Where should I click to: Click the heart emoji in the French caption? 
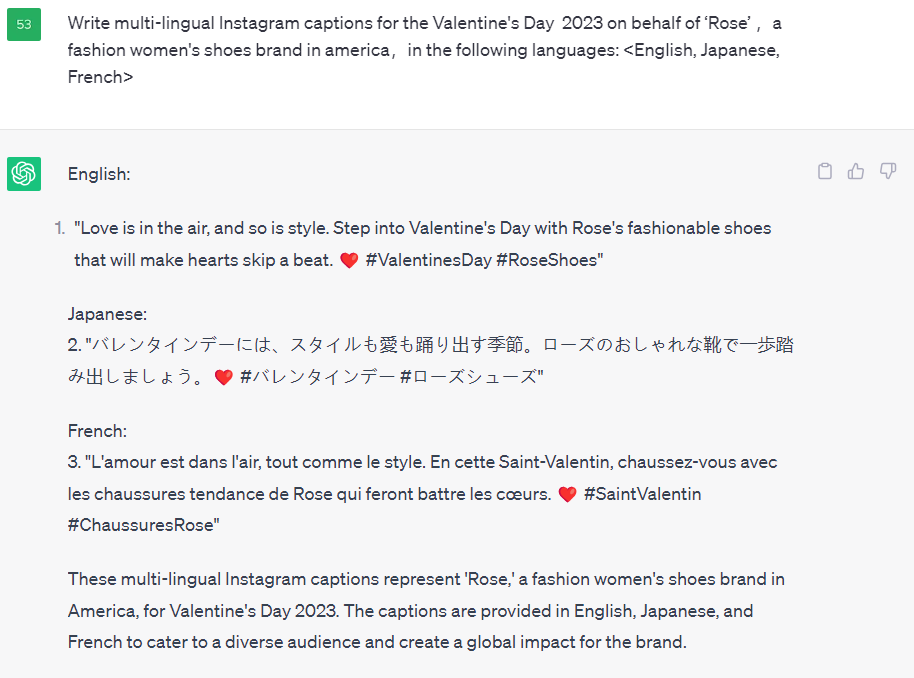pyautogui.click(x=567, y=494)
